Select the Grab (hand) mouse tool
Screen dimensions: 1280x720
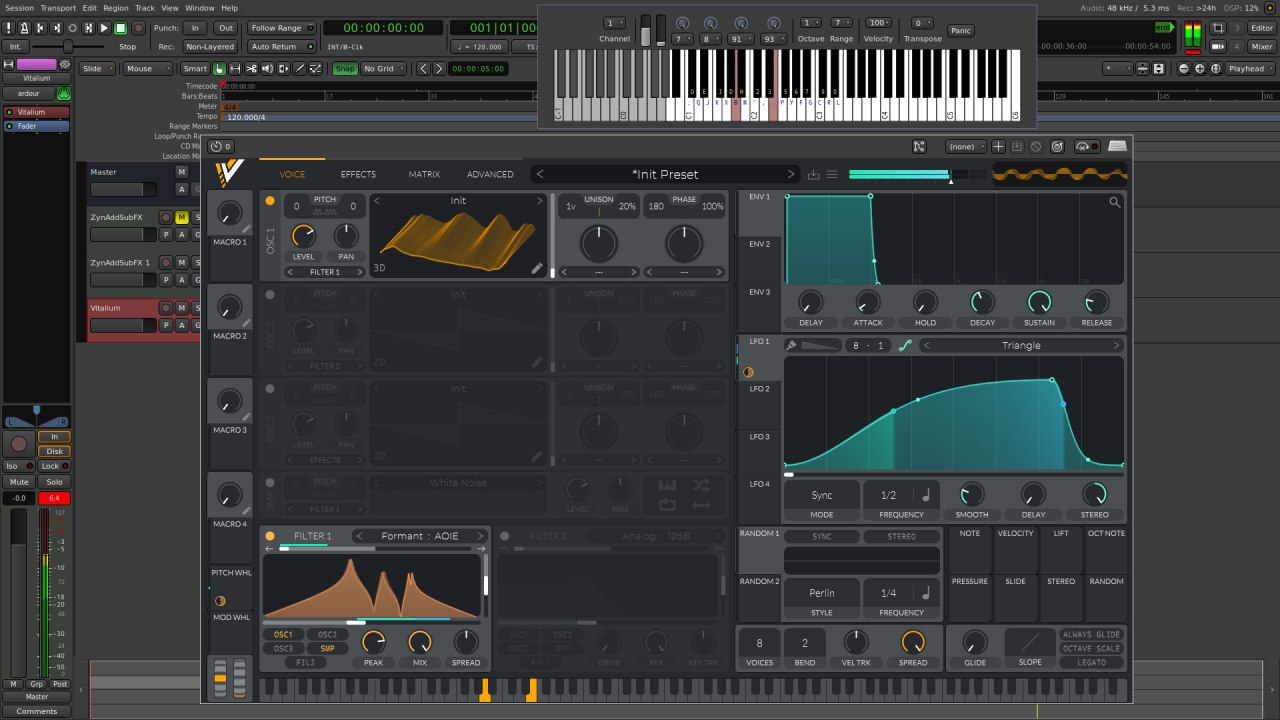point(219,69)
